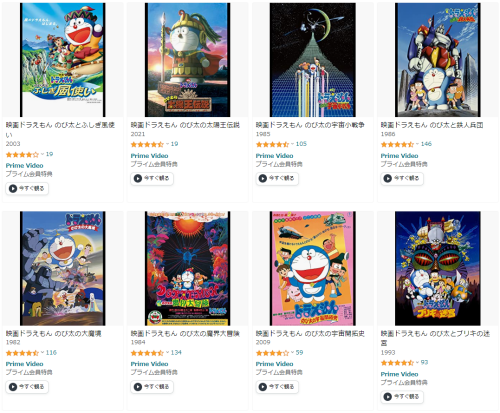Image resolution: width=500 pixels, height=413 pixels.
Task: Click play icon under のび太の大魔境
Action: [13, 387]
